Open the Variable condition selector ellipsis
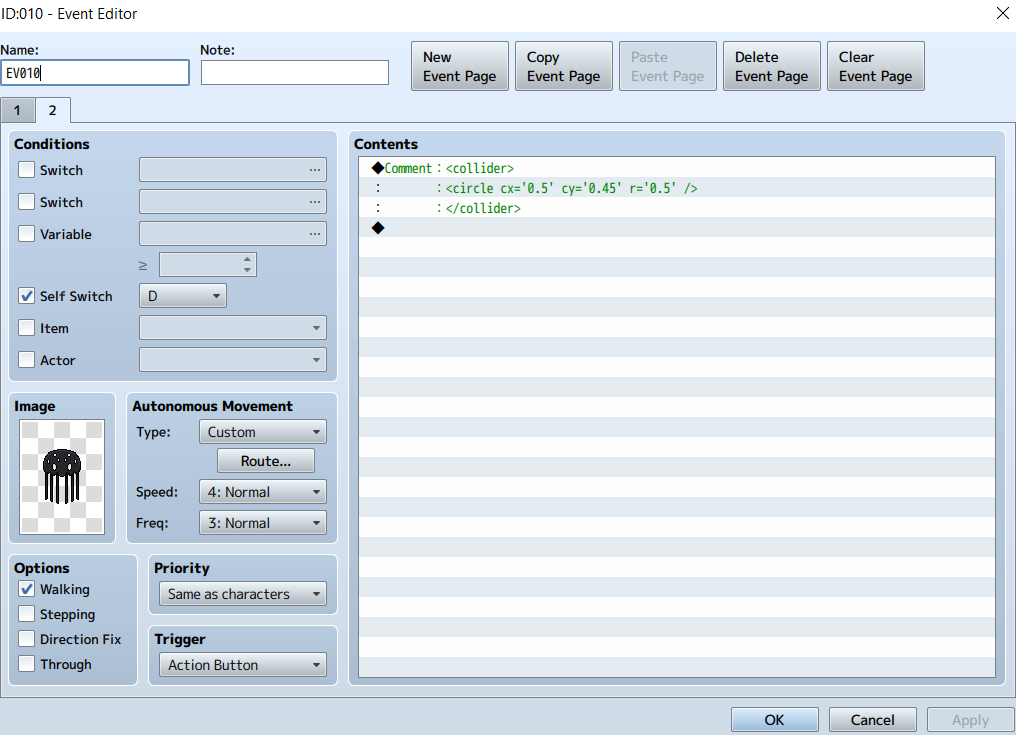The image size is (1016, 735). (x=315, y=233)
